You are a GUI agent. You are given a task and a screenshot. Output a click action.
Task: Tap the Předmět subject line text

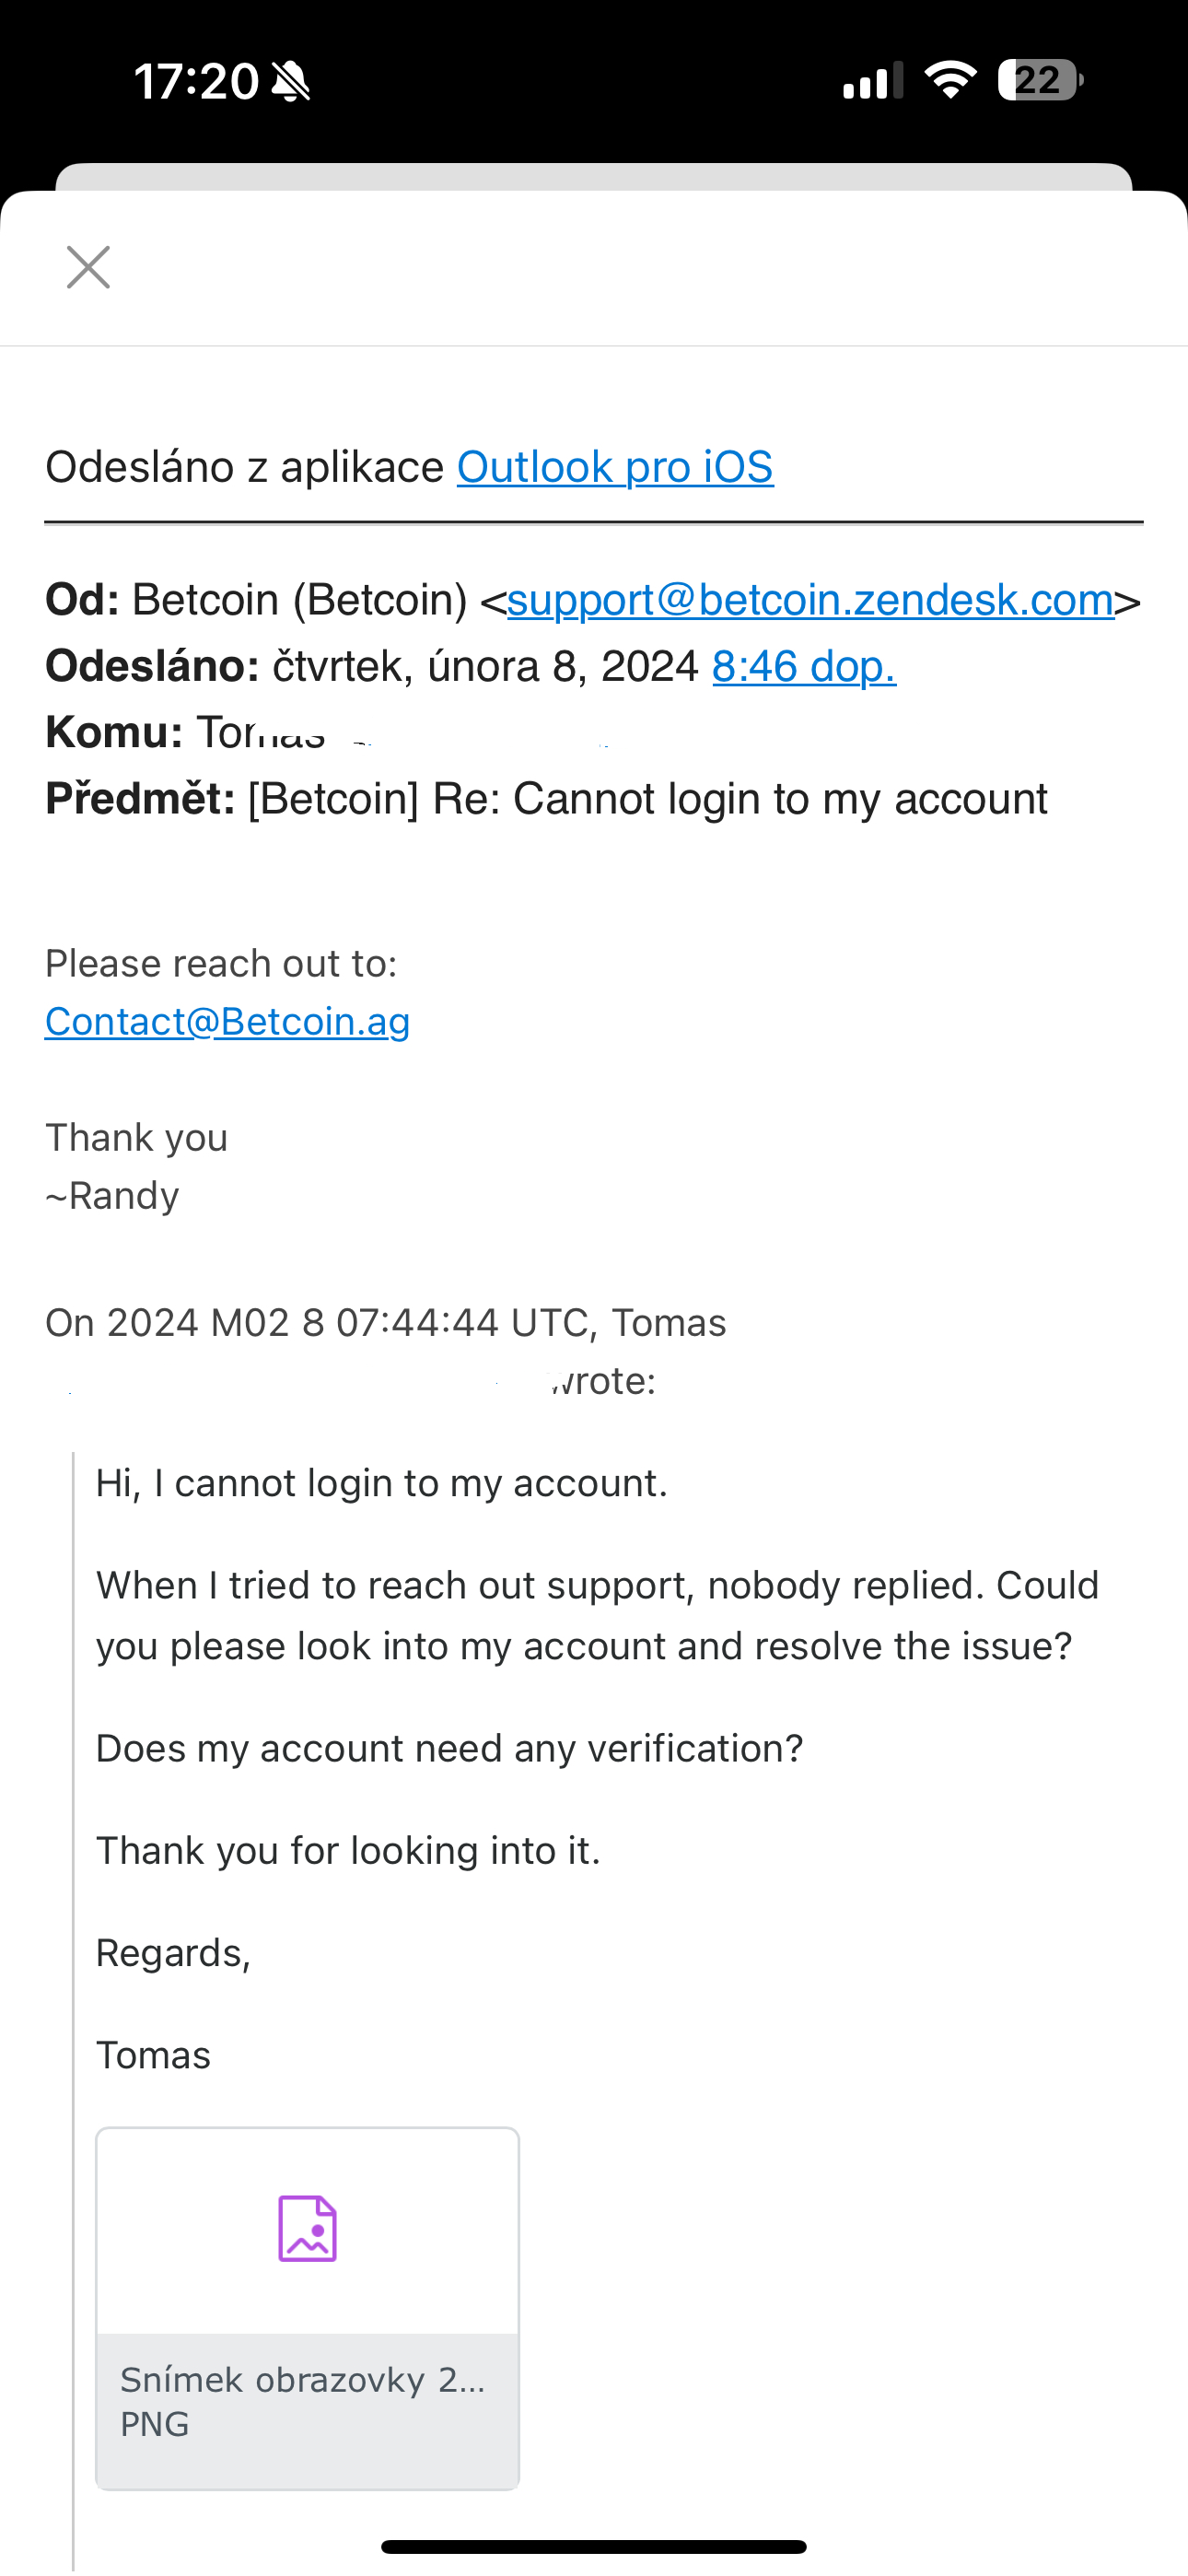coord(546,799)
